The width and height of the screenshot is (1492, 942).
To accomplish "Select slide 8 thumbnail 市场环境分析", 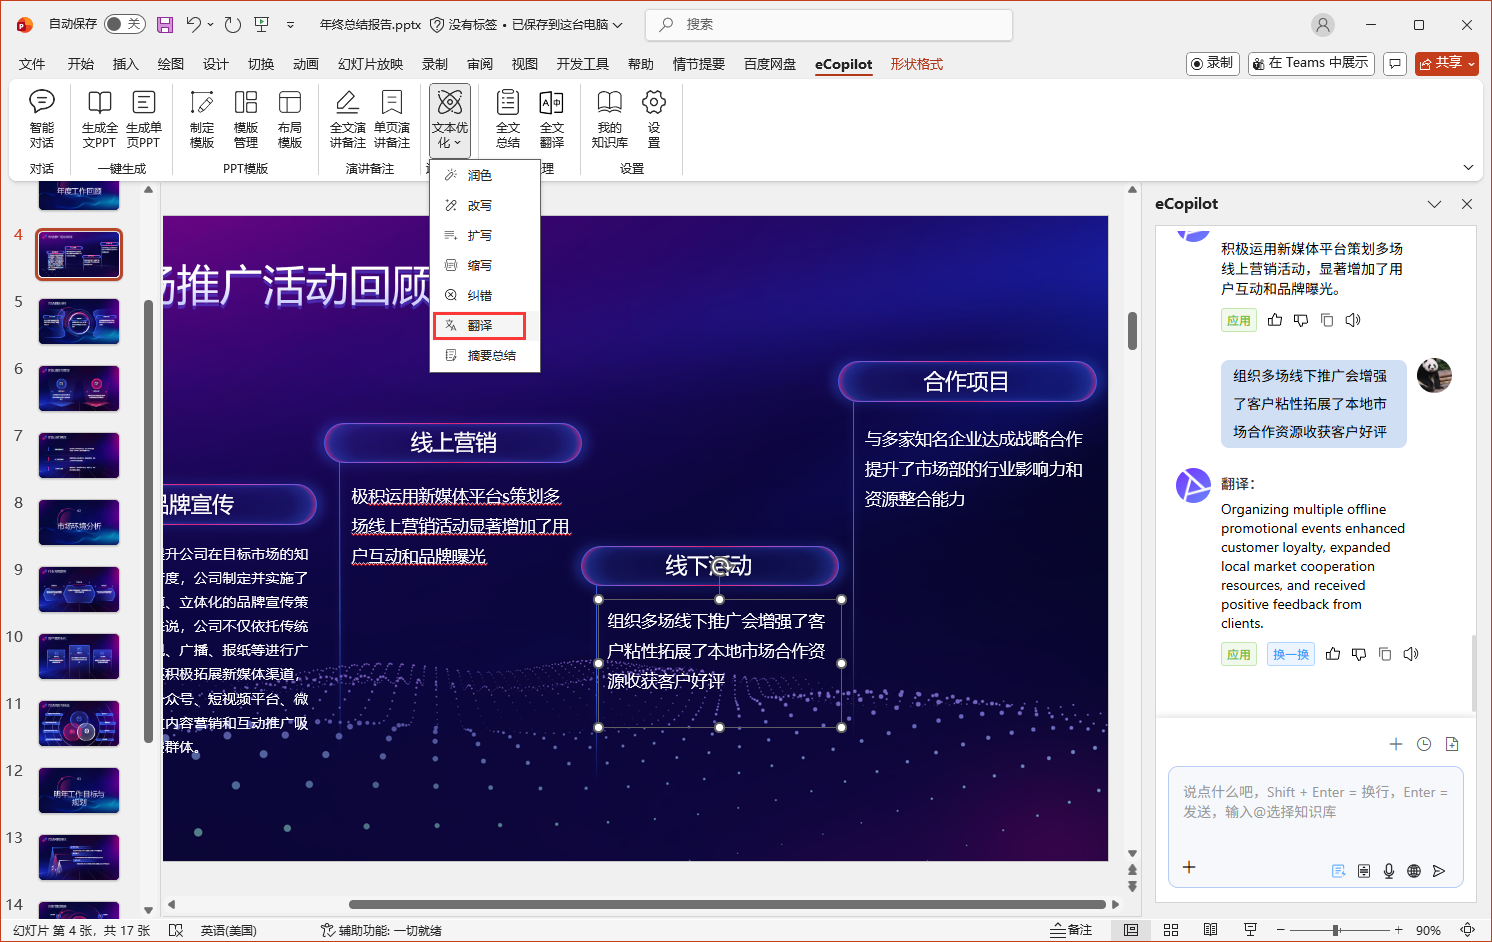I will tap(79, 522).
